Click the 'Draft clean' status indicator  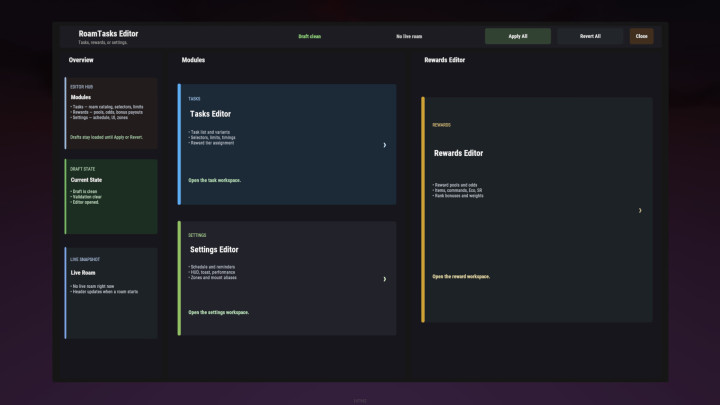coord(309,36)
